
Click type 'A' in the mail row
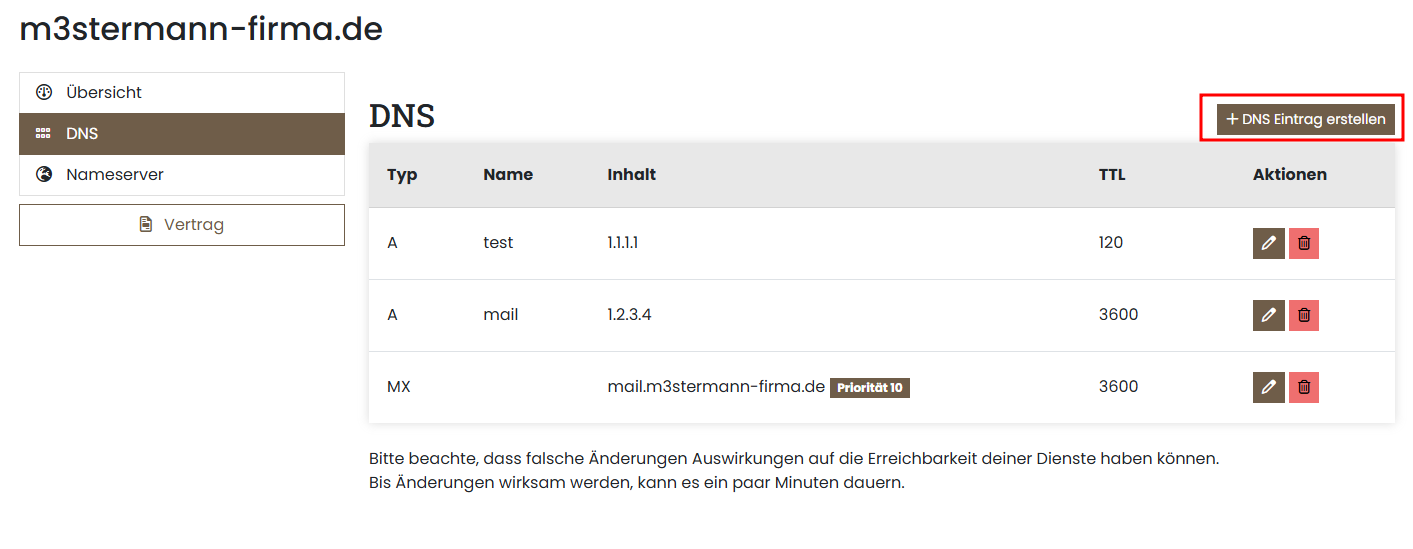click(x=392, y=315)
